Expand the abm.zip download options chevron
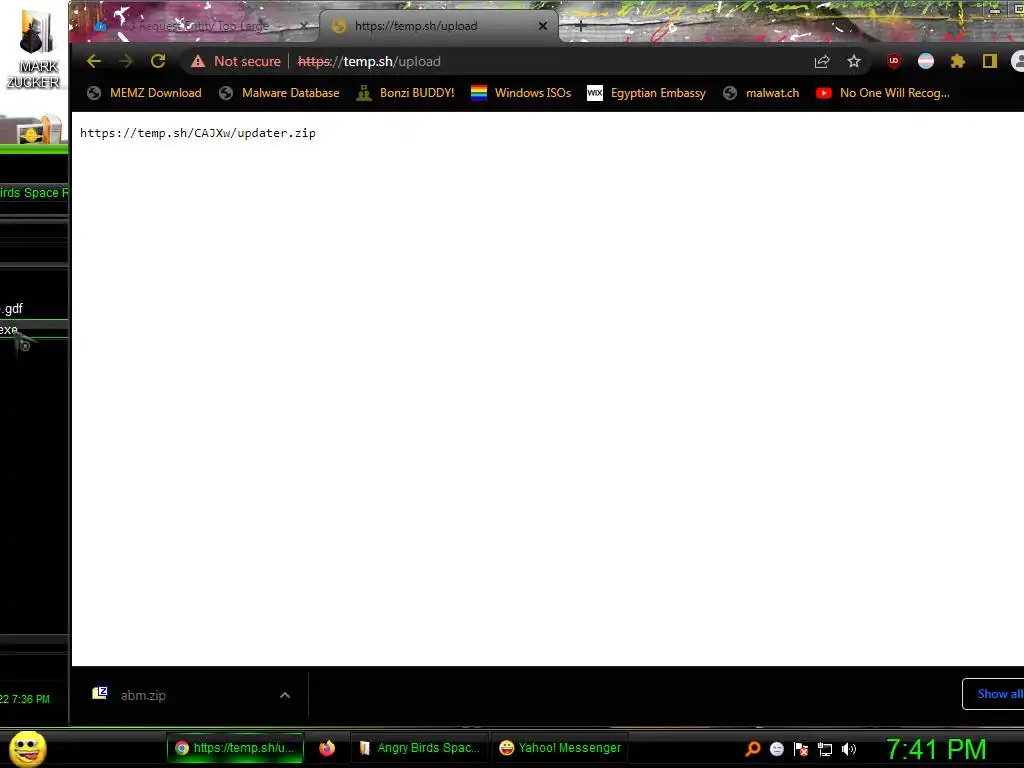This screenshot has height=768, width=1024. [x=285, y=696]
